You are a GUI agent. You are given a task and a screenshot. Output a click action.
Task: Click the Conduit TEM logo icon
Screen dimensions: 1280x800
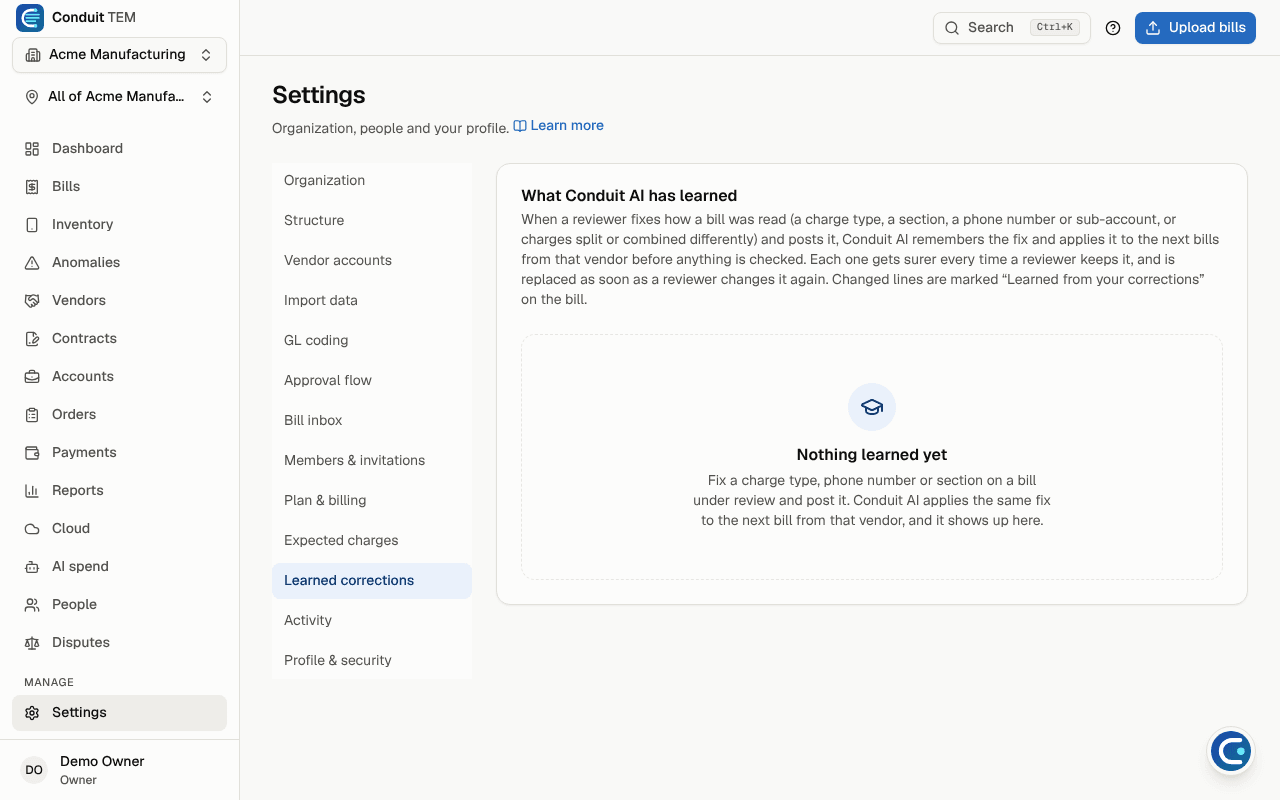click(x=30, y=18)
